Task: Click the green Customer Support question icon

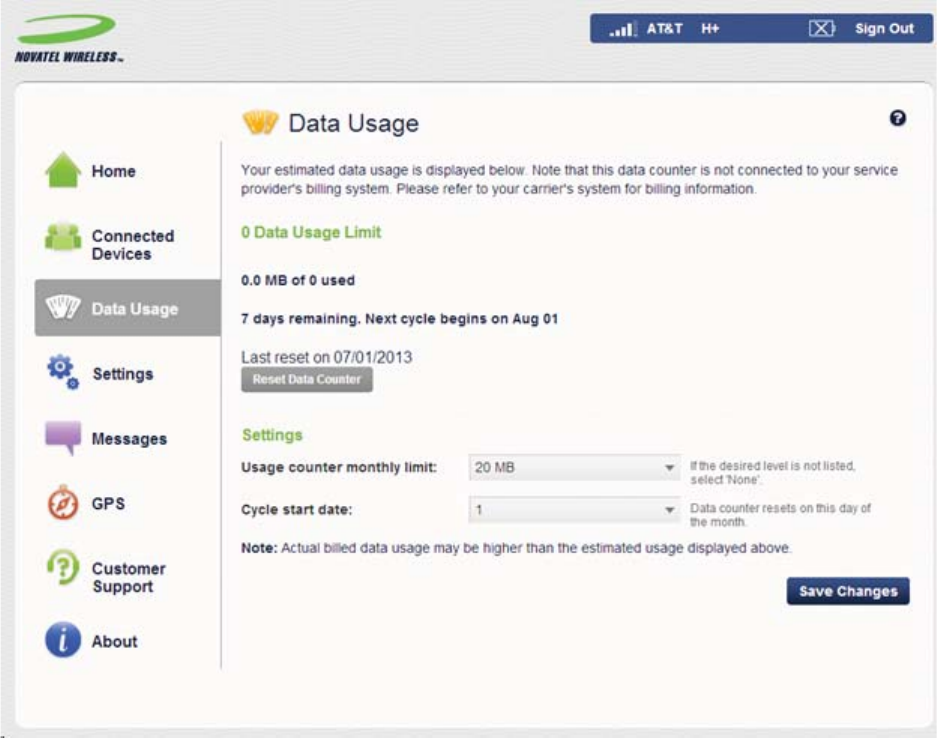Action: (63, 567)
